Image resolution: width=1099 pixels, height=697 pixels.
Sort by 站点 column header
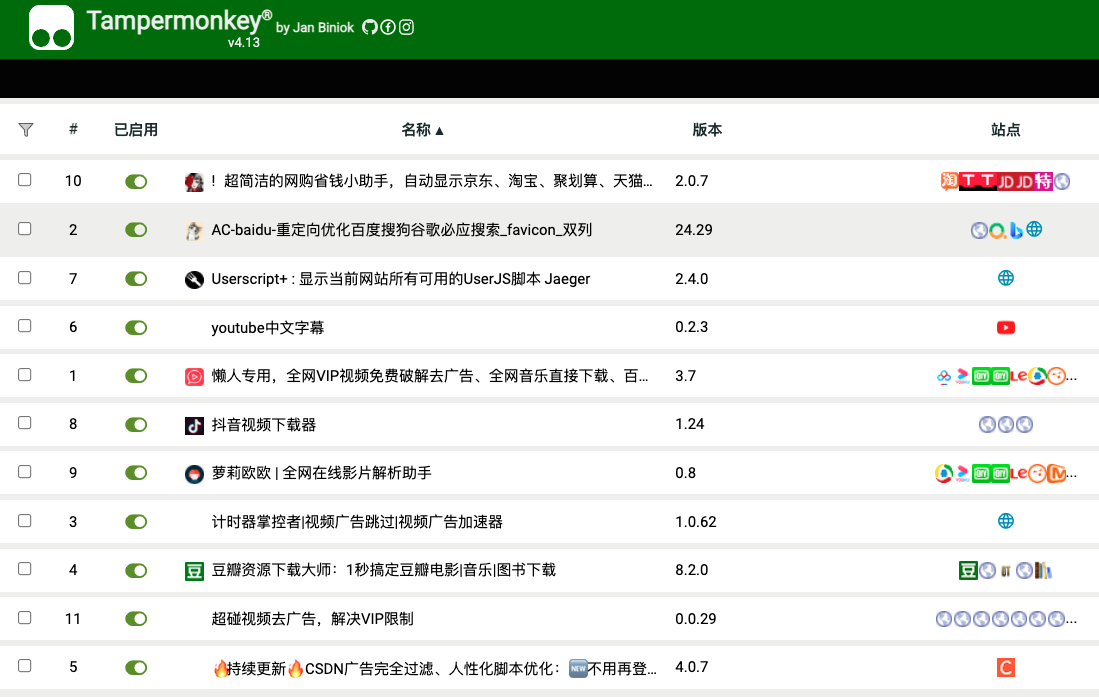pyautogui.click(x=1006, y=130)
